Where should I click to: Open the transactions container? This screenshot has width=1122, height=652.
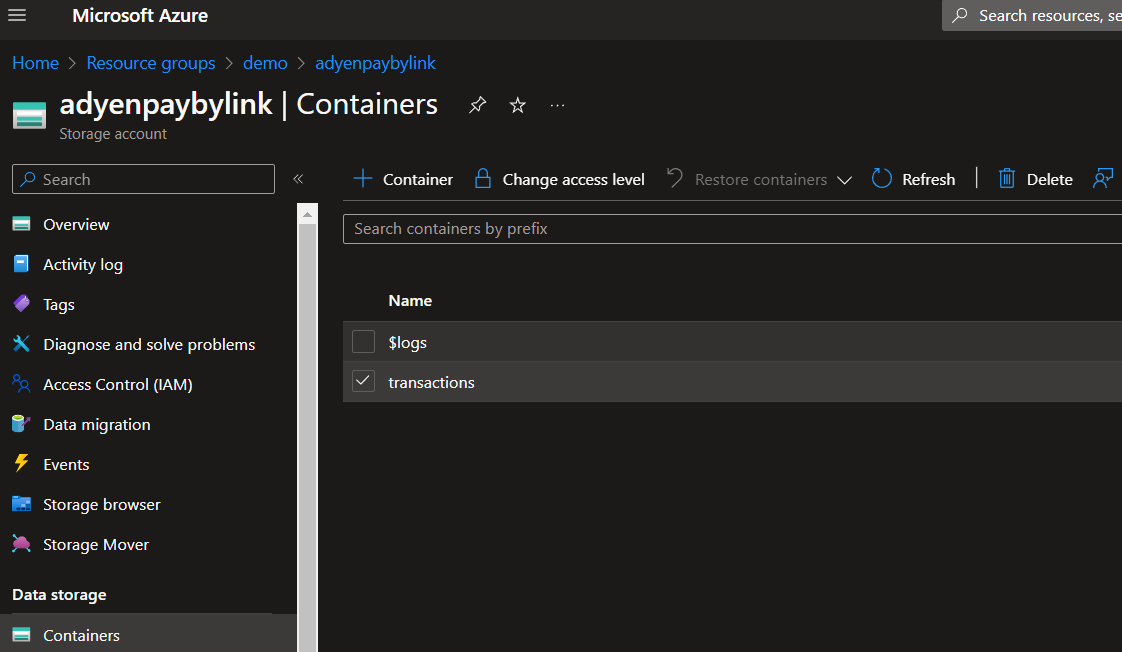431,382
